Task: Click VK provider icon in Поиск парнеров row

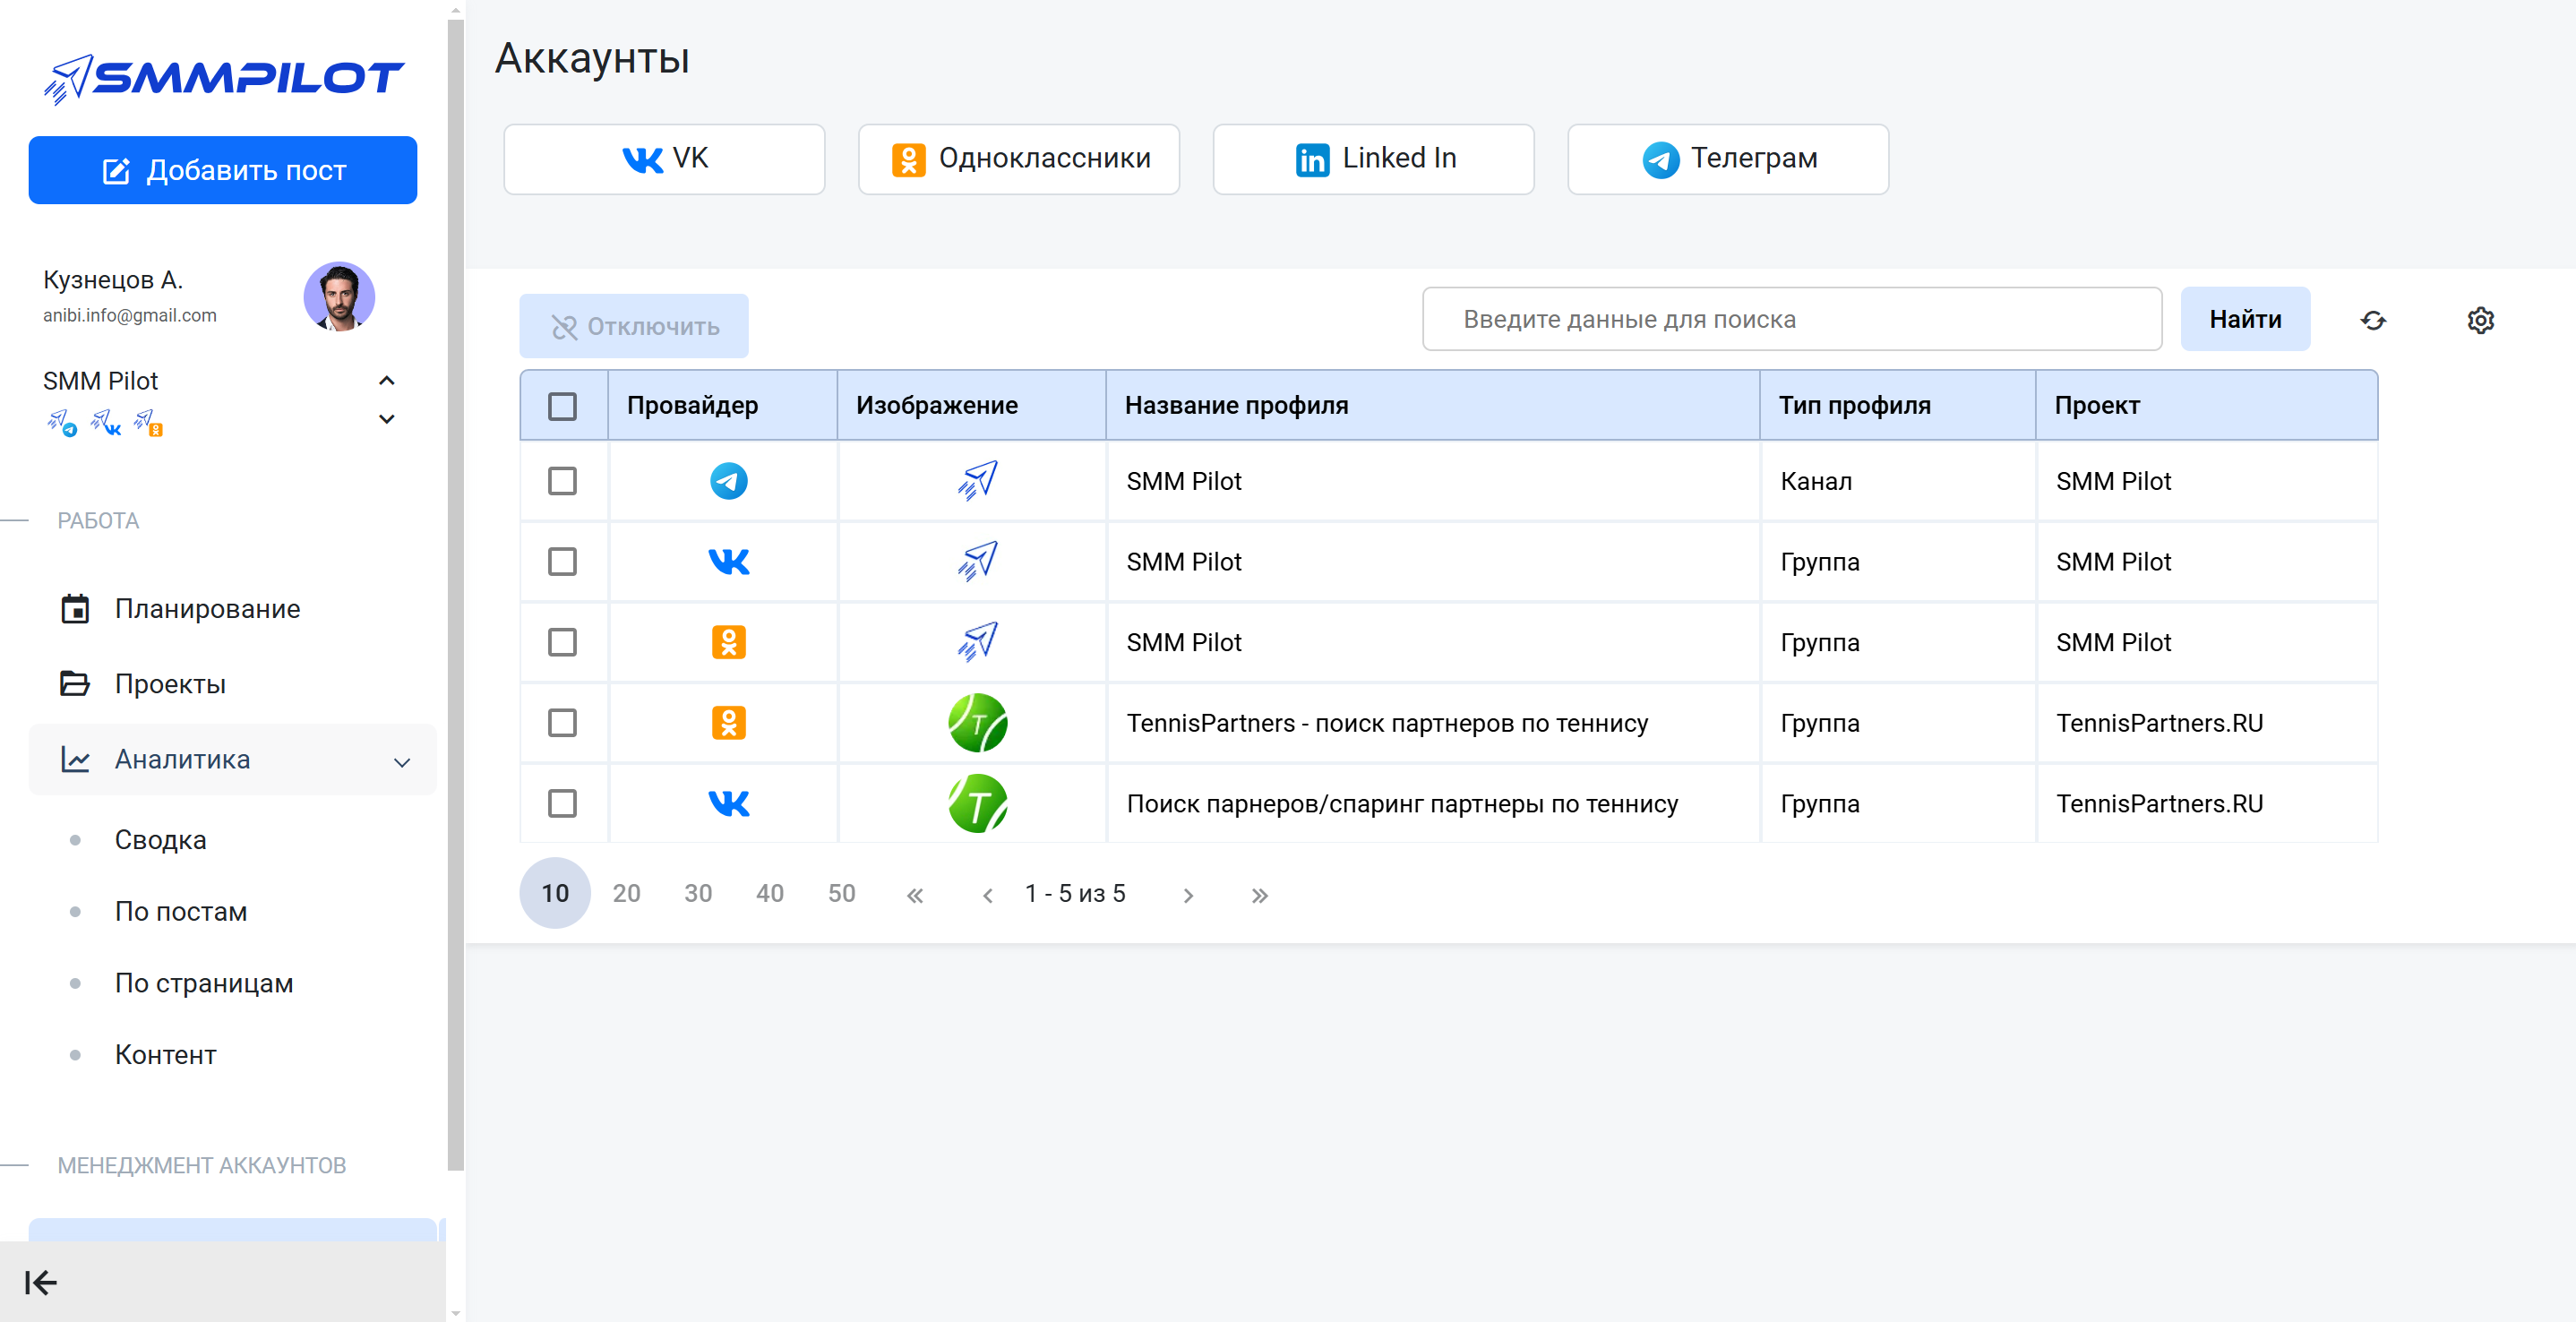Action: click(728, 803)
